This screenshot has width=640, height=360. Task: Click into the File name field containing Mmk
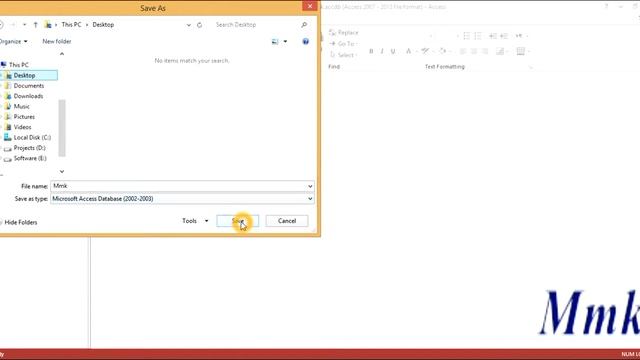click(178, 186)
